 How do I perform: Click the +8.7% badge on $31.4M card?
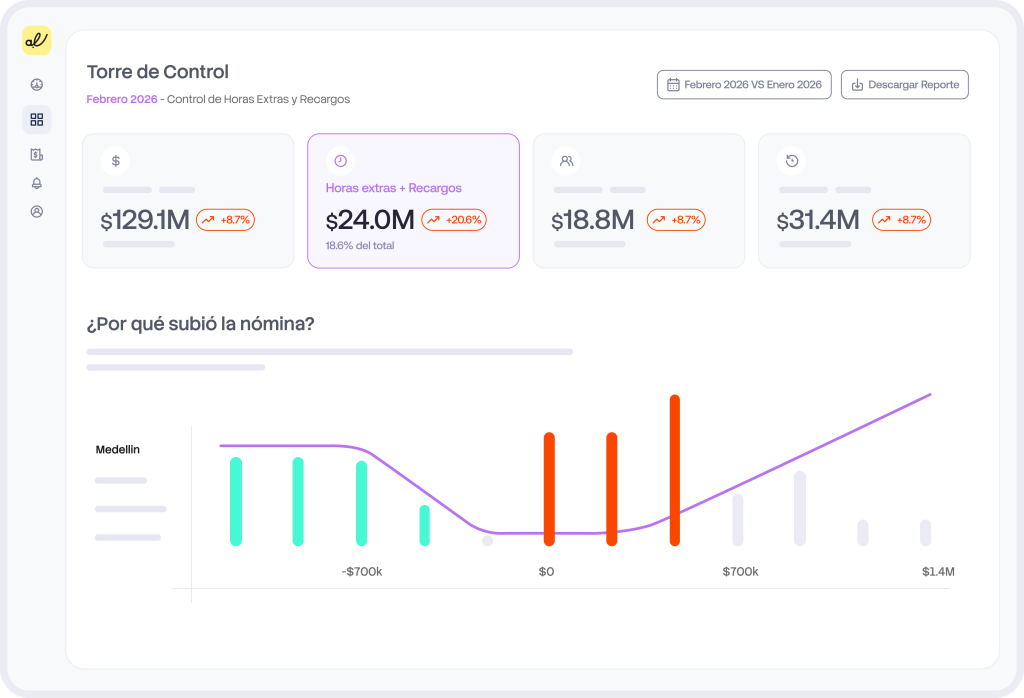tap(901, 220)
